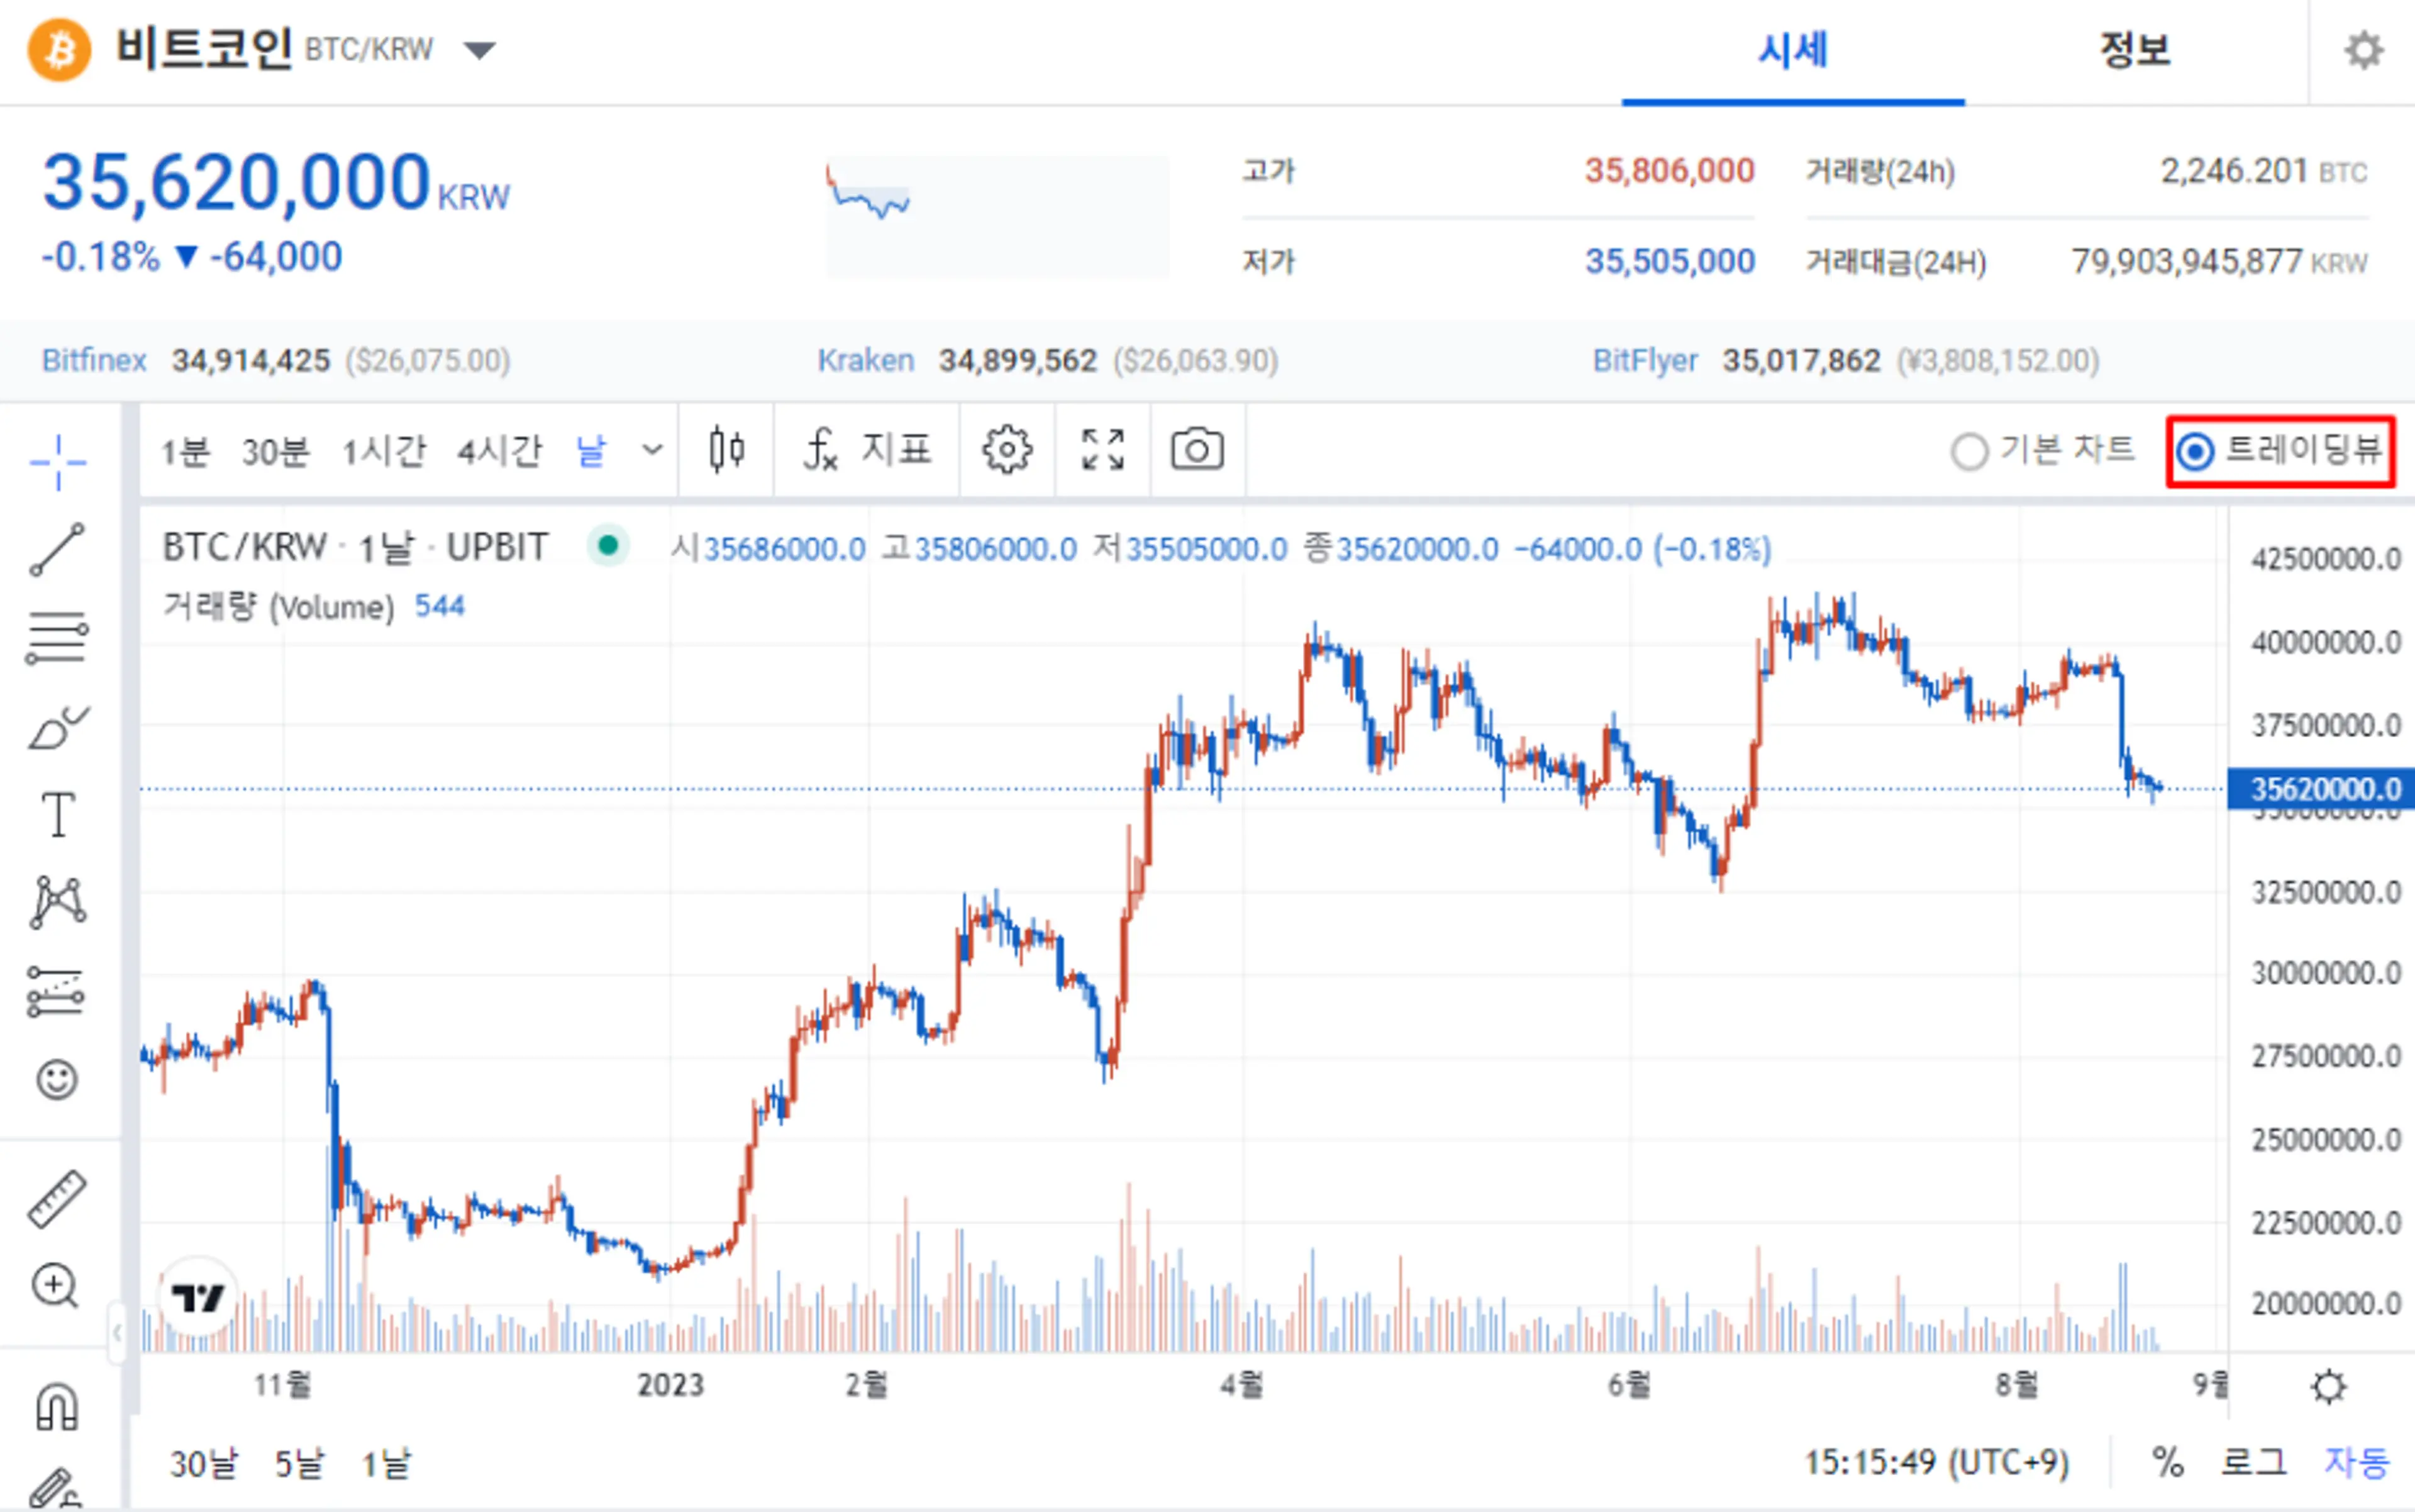Screen dimensions: 2415x1512
Task: Select the text annotation tool
Action: click(x=58, y=815)
